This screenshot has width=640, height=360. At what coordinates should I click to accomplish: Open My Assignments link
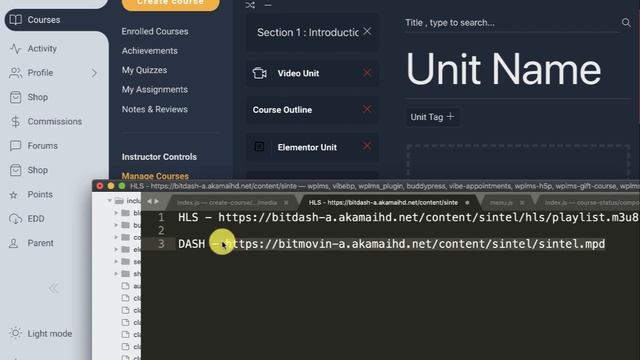[155, 89]
